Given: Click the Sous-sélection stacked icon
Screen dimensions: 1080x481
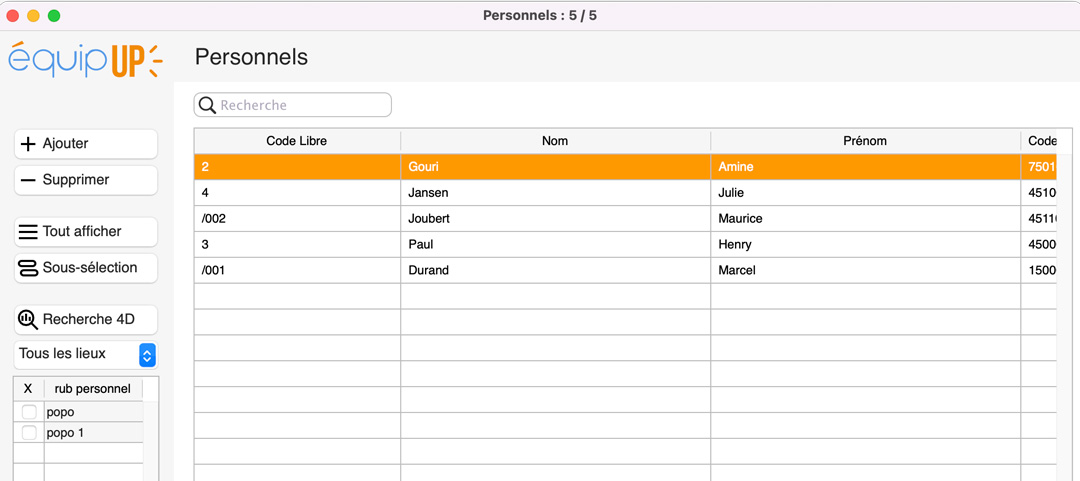Looking at the screenshot, I should [28, 268].
